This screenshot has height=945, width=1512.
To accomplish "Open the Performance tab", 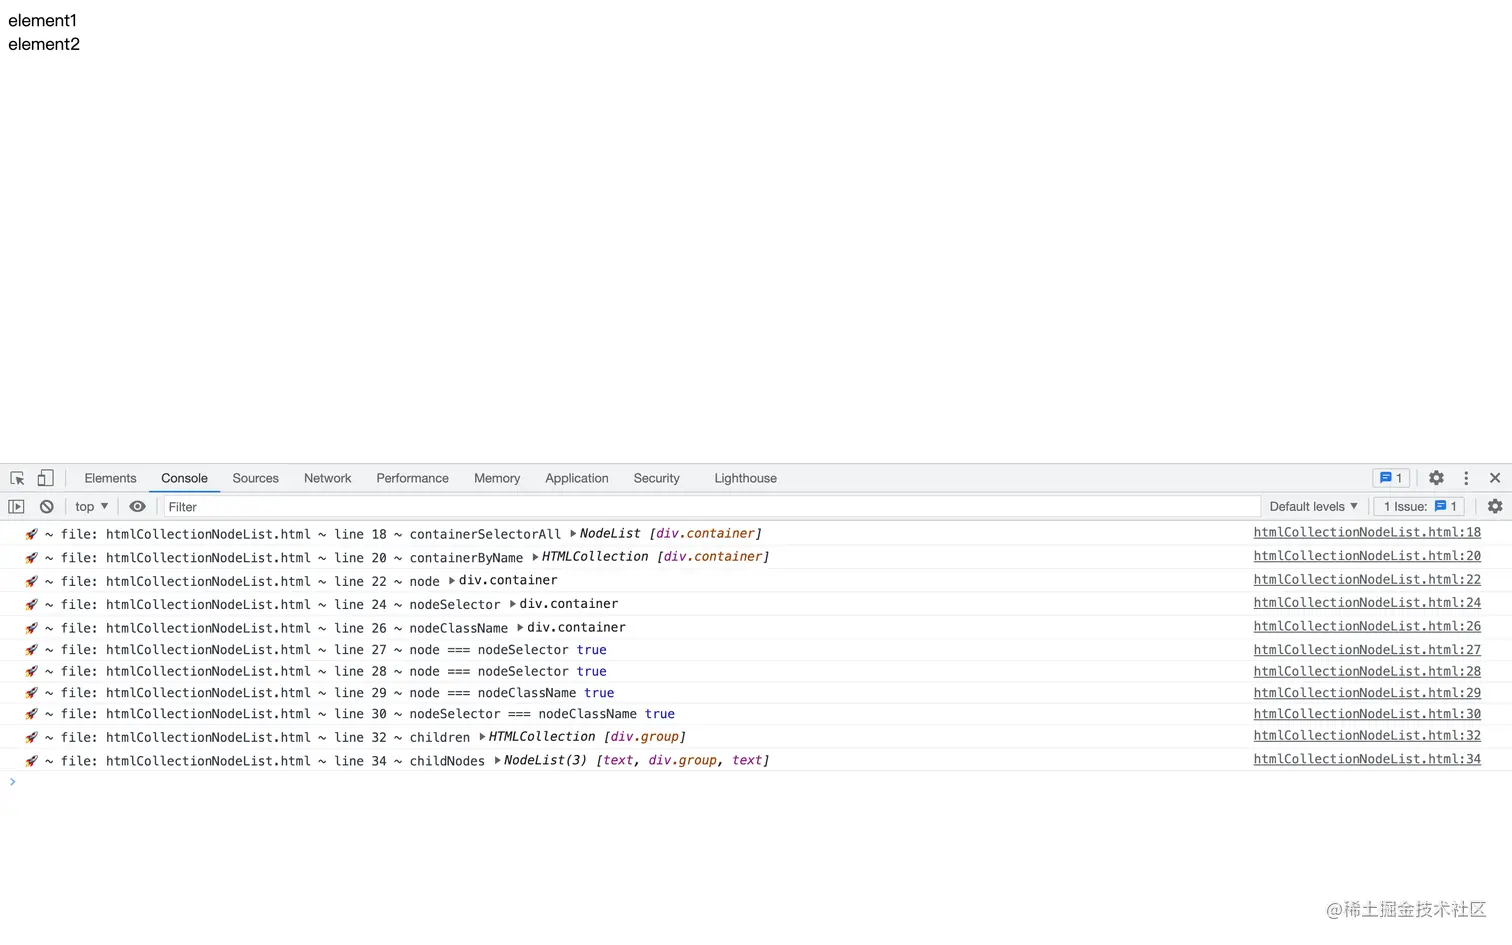I will pos(412,478).
